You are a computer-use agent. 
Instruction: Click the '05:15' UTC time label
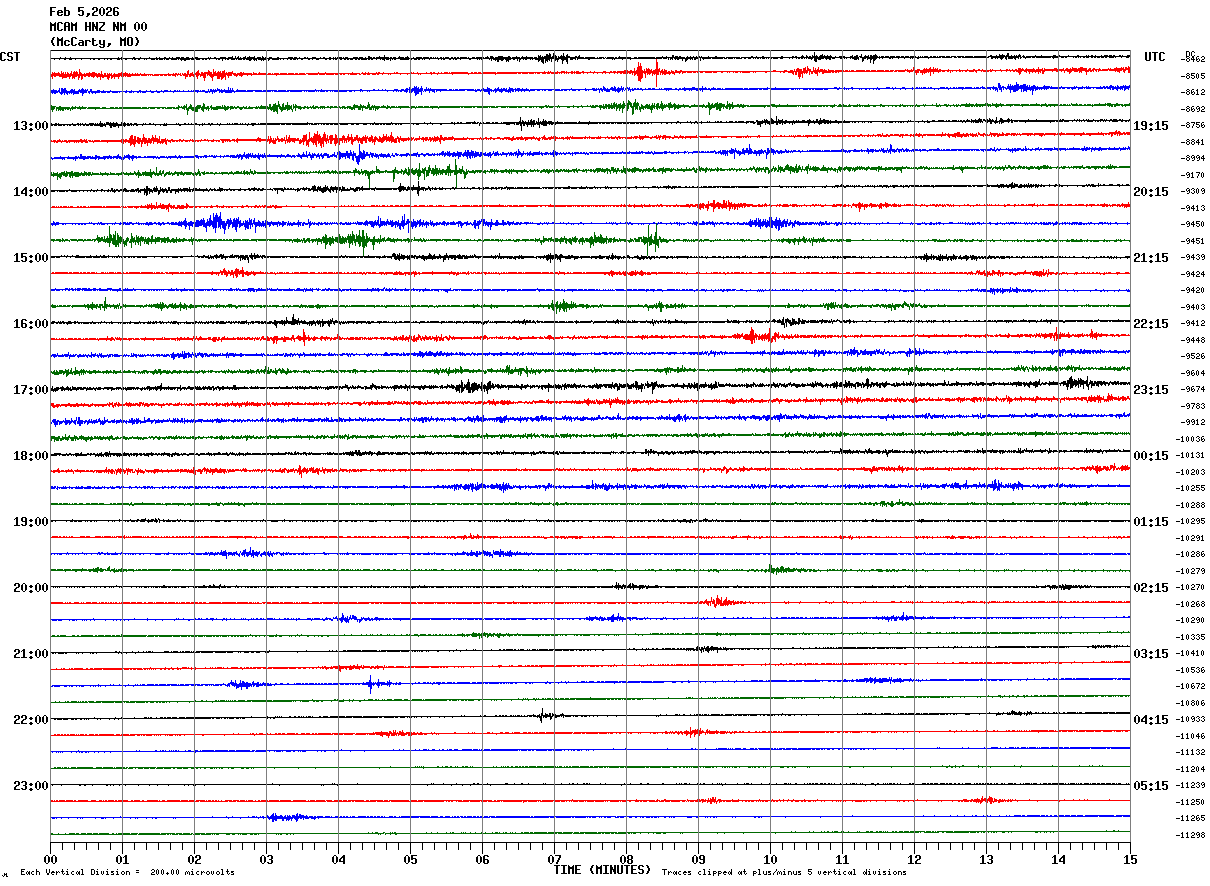coord(1151,786)
